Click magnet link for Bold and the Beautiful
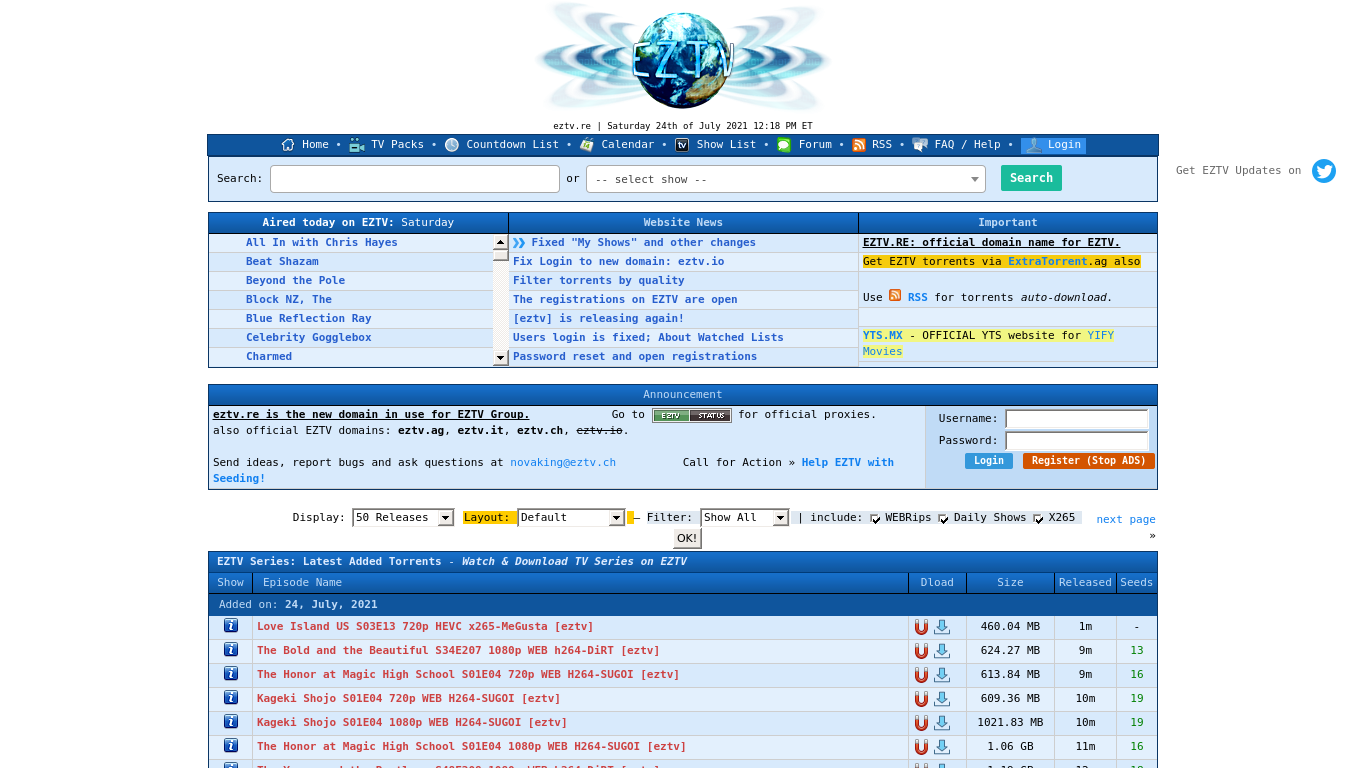This screenshot has height=768, width=1366. click(921, 651)
